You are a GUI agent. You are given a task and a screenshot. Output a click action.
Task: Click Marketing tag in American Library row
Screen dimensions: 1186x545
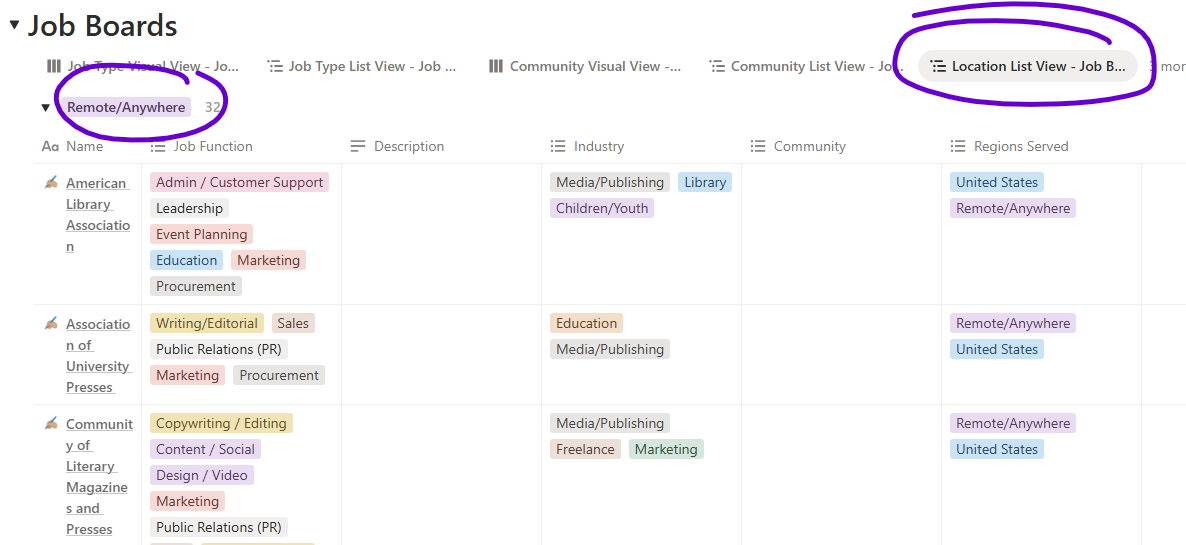269,260
